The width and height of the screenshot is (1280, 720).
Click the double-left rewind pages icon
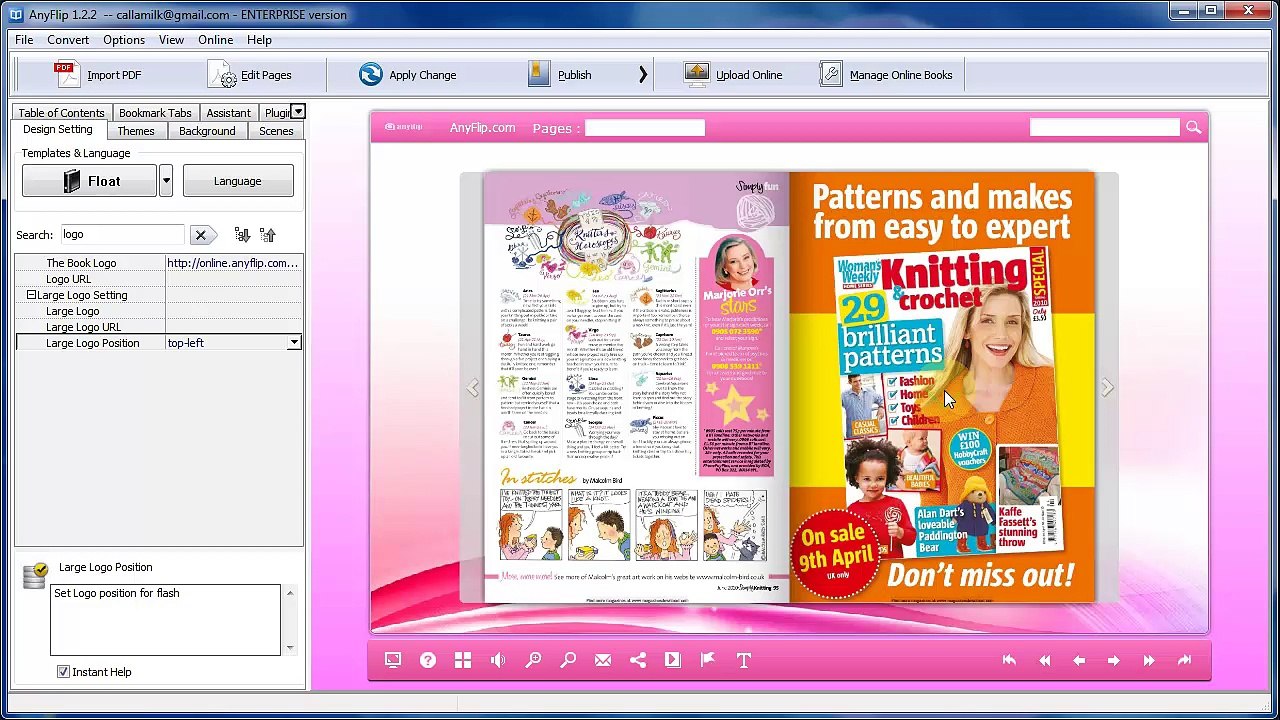1044,660
